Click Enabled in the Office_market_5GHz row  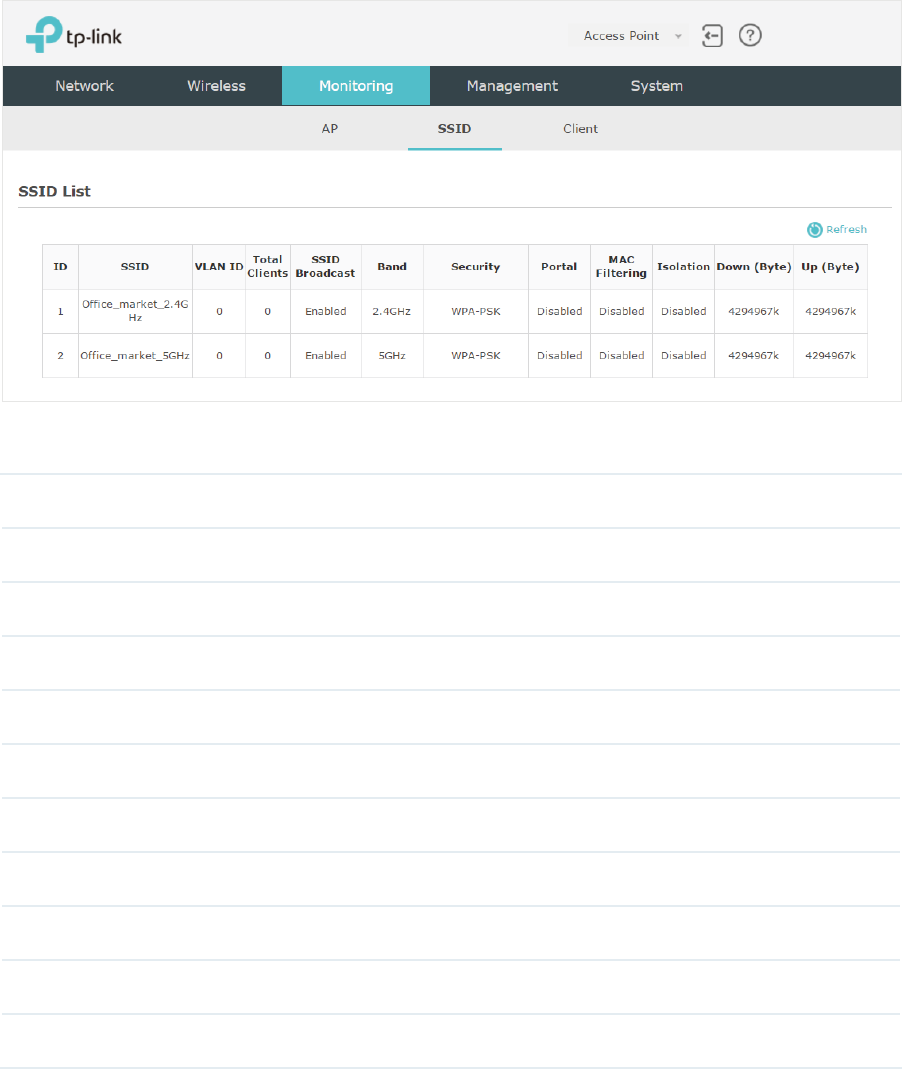click(x=326, y=356)
